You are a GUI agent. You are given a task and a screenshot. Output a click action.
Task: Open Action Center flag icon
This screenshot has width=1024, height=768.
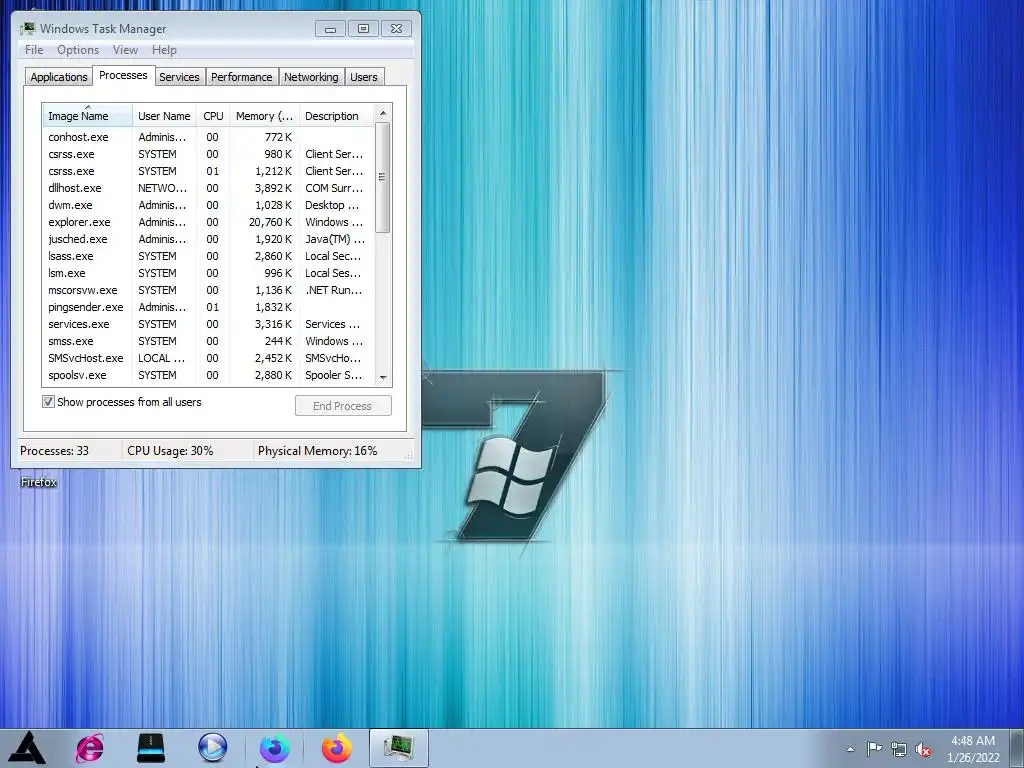click(x=874, y=749)
